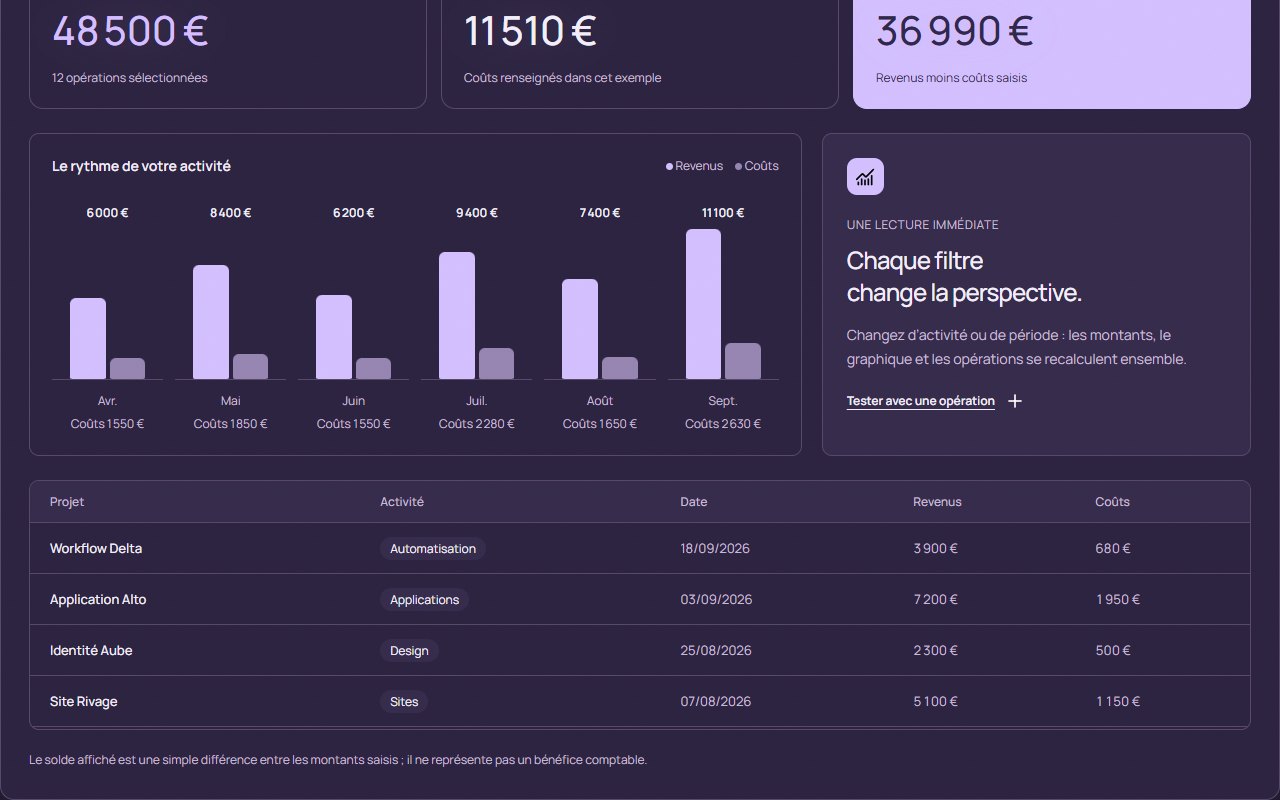Select the 'Workflow Delta' project row
1280x800 pixels.
pos(640,548)
